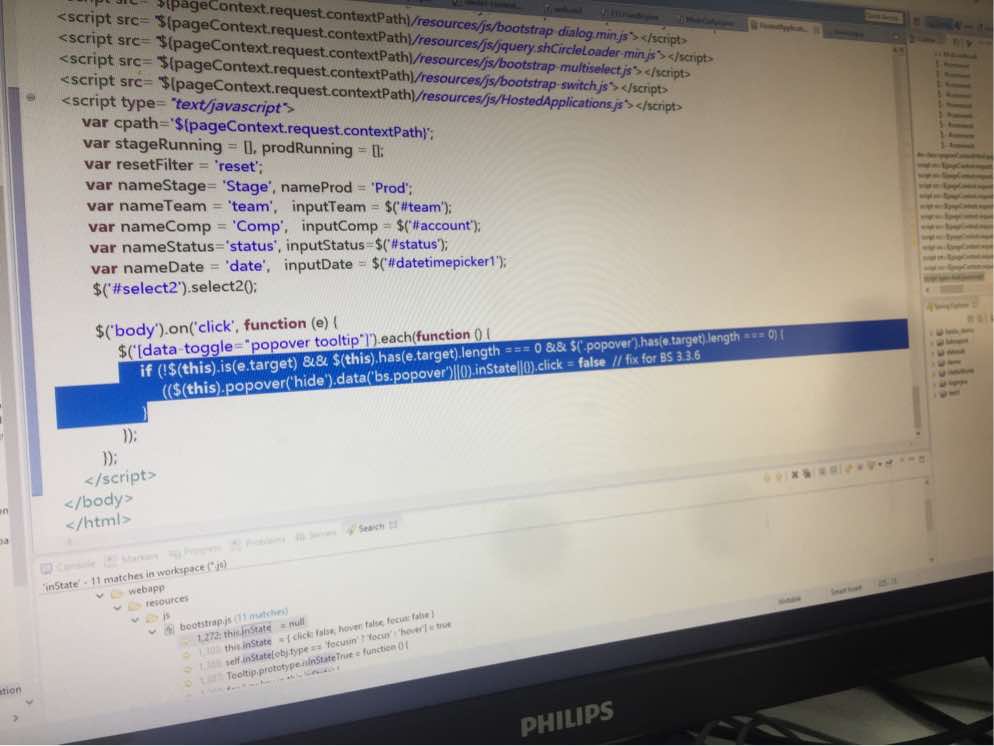Click the bootstrap-multiselect.js script src line
The image size is (994, 746).
374,55
